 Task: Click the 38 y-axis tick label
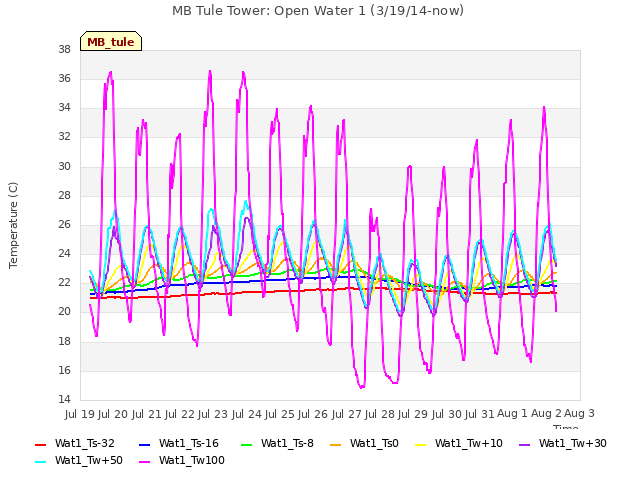pyautogui.click(x=64, y=49)
